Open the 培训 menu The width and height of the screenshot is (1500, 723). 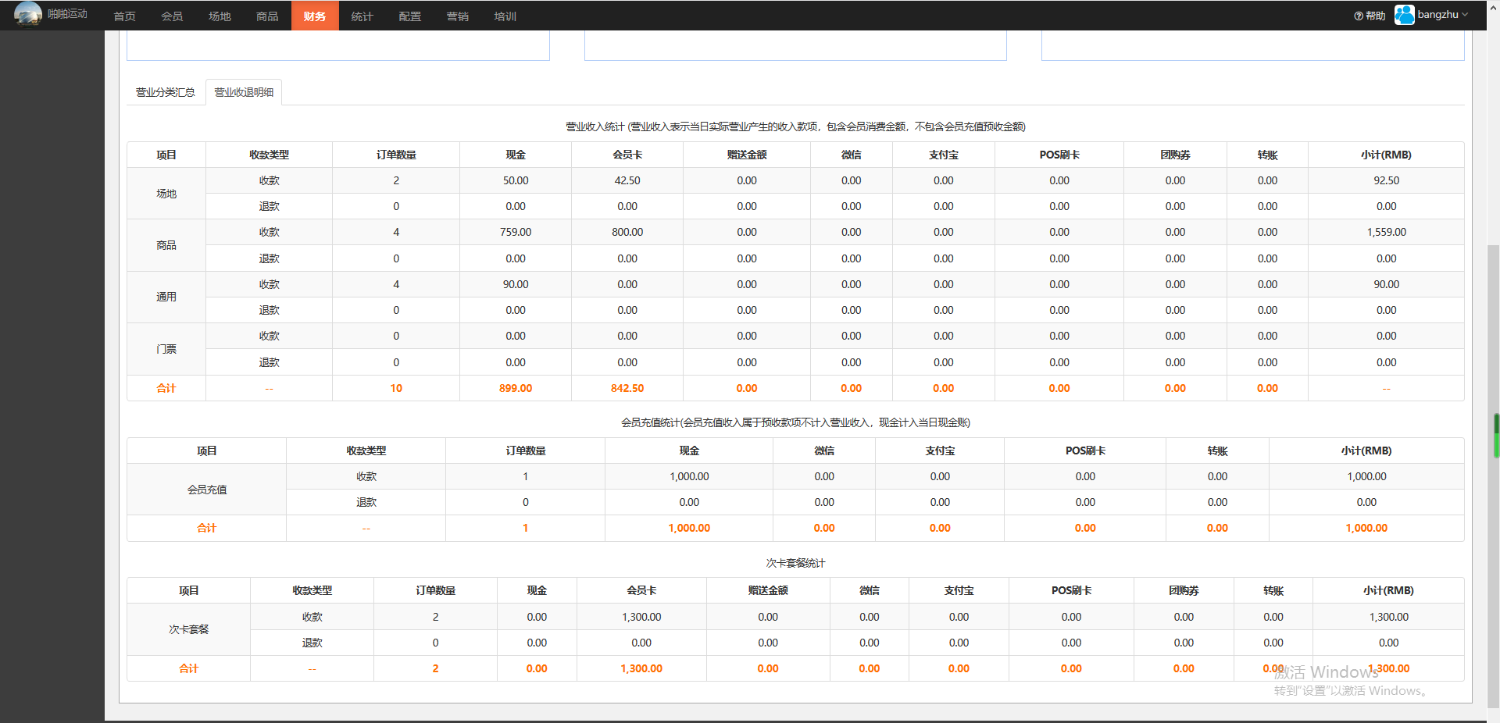[505, 16]
